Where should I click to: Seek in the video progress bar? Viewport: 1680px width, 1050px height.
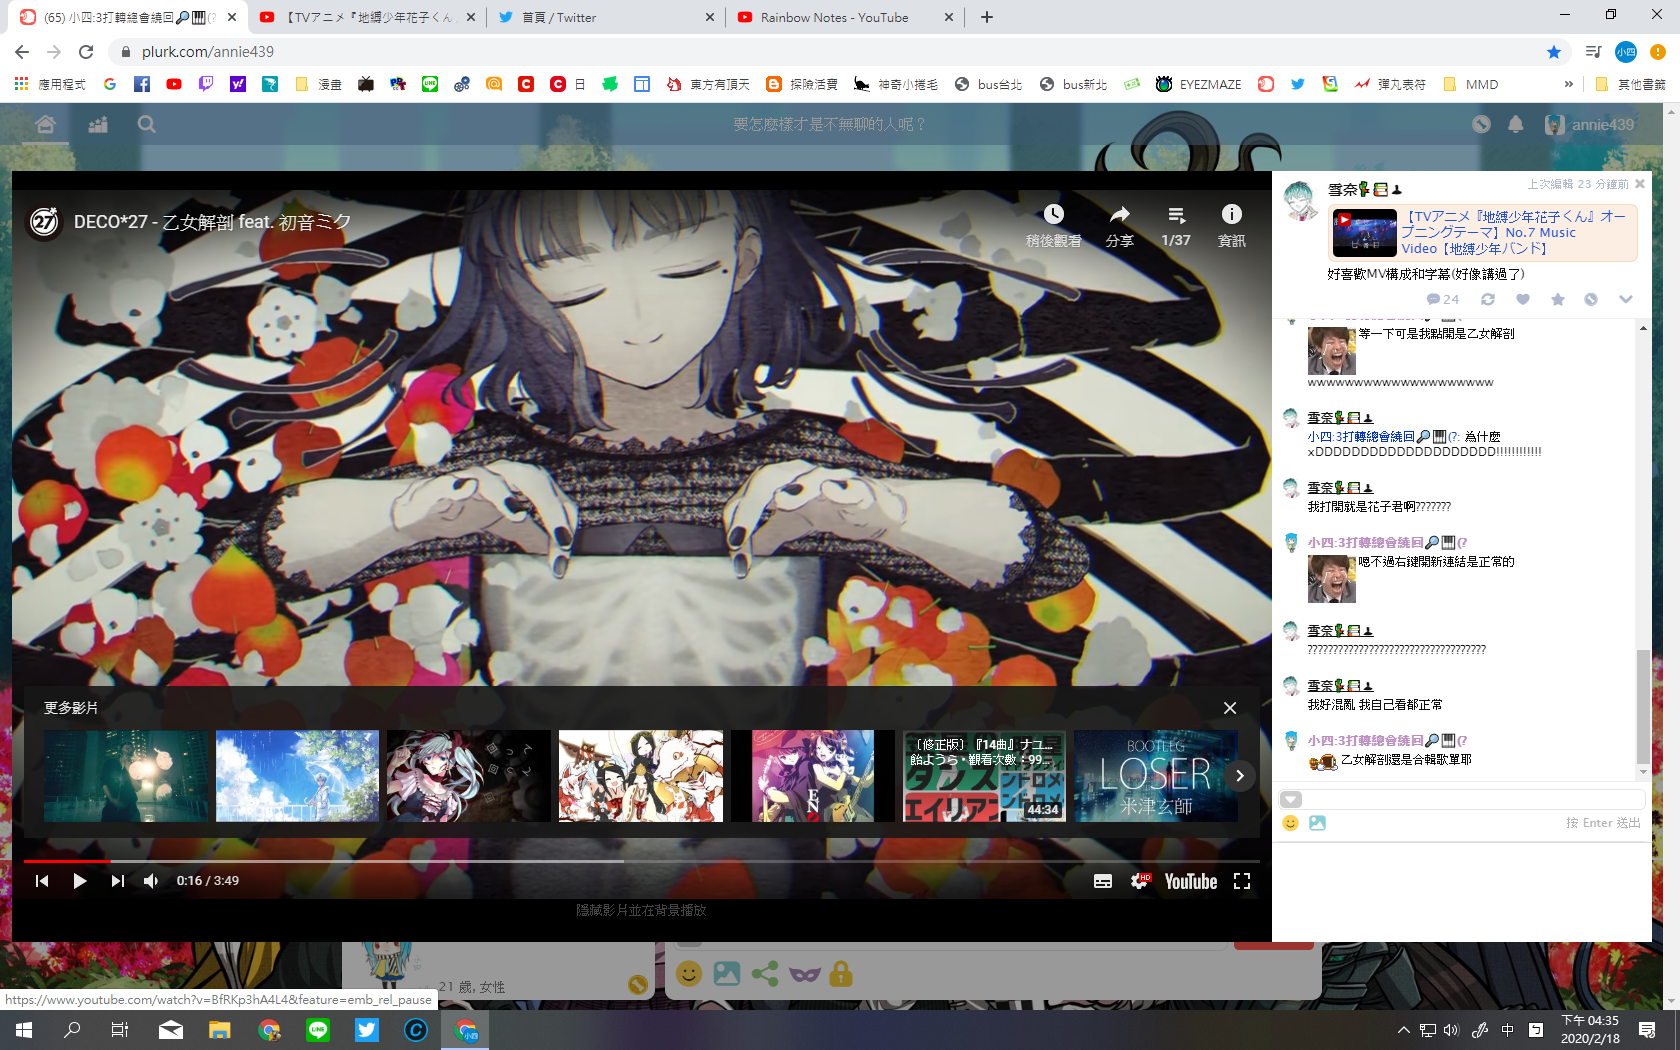(x=641, y=861)
